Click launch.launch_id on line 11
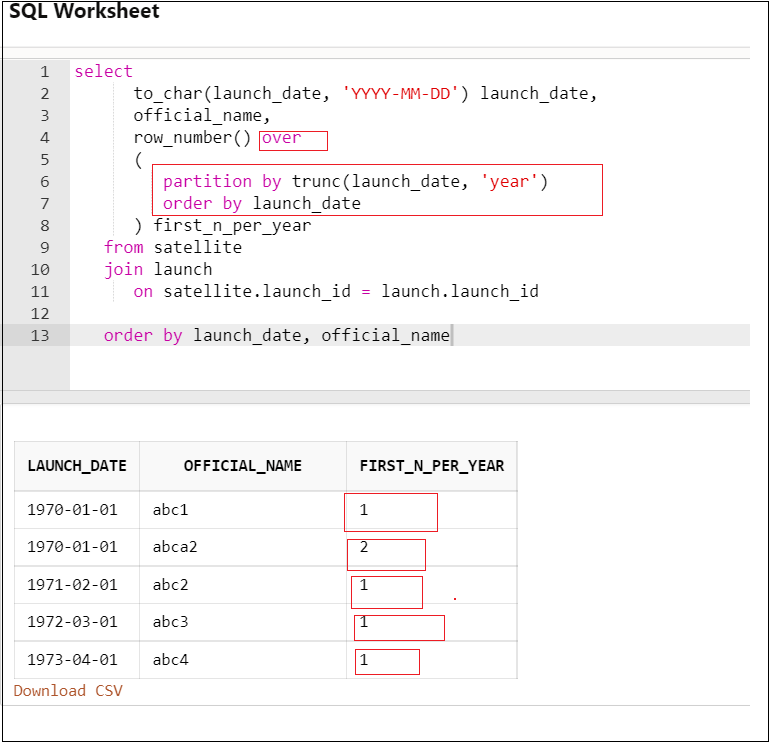776x753 pixels. [x=460, y=291]
